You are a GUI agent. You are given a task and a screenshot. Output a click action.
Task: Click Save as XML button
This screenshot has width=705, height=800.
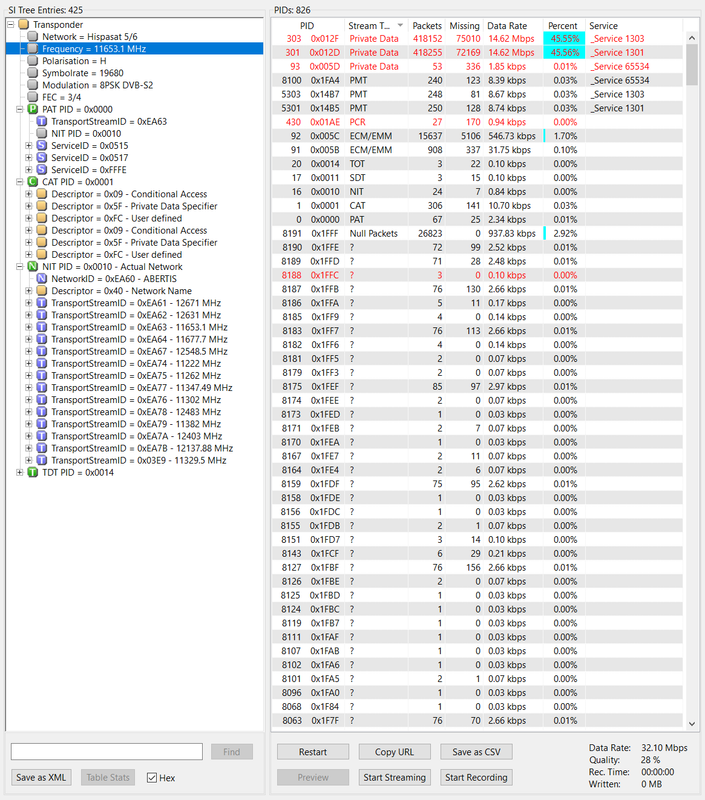pos(41,777)
